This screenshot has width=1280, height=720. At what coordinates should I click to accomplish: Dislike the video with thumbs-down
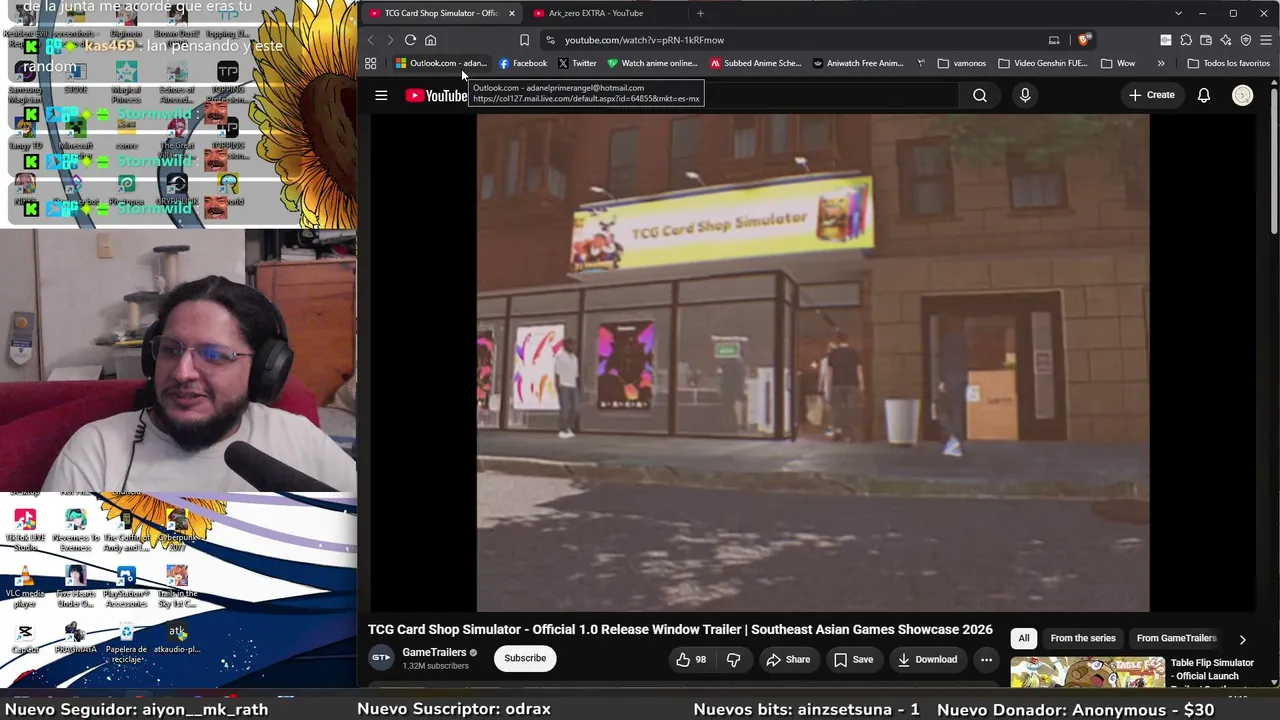733,659
